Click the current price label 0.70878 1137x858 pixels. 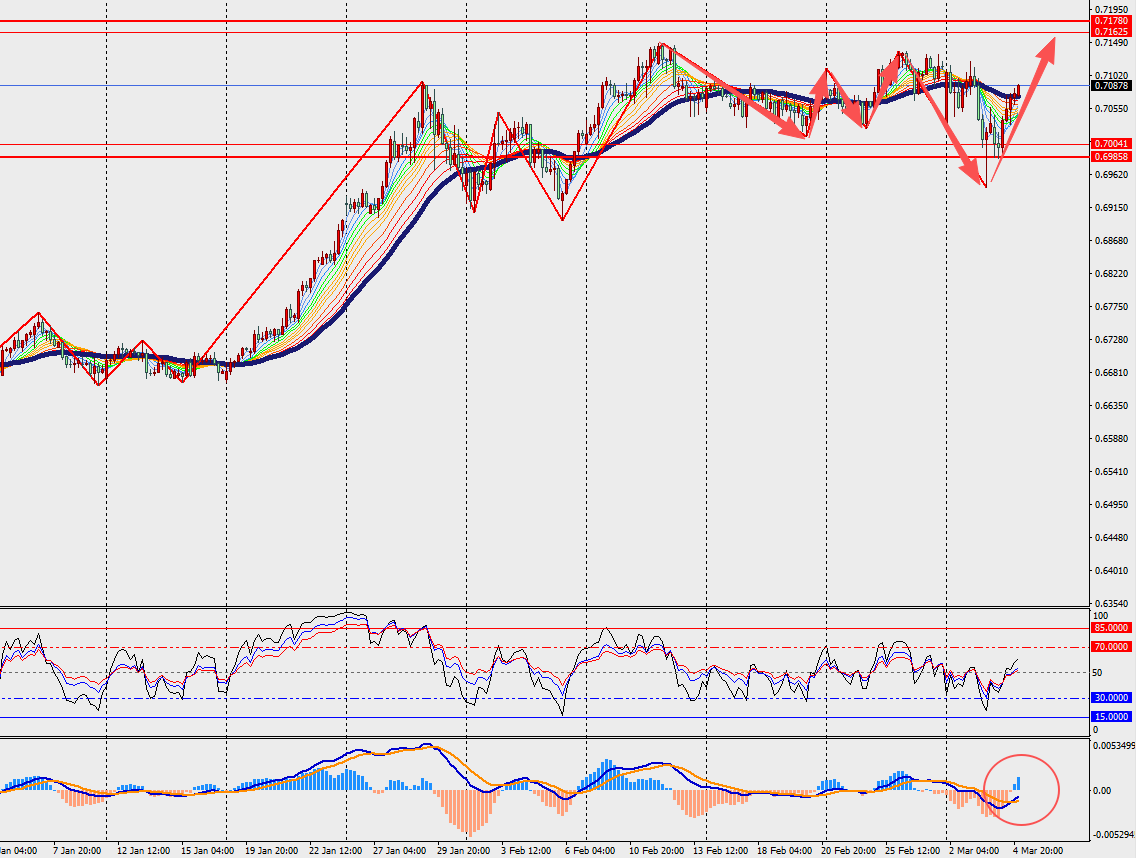1111,86
